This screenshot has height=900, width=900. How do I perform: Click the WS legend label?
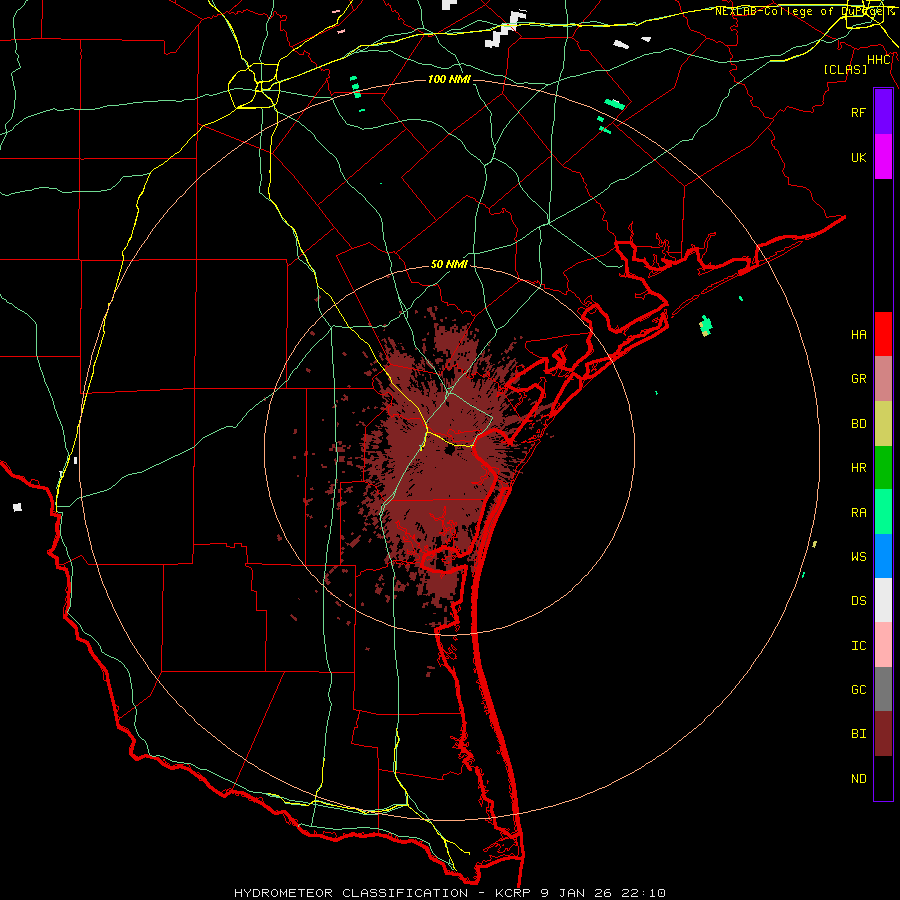(x=858, y=557)
